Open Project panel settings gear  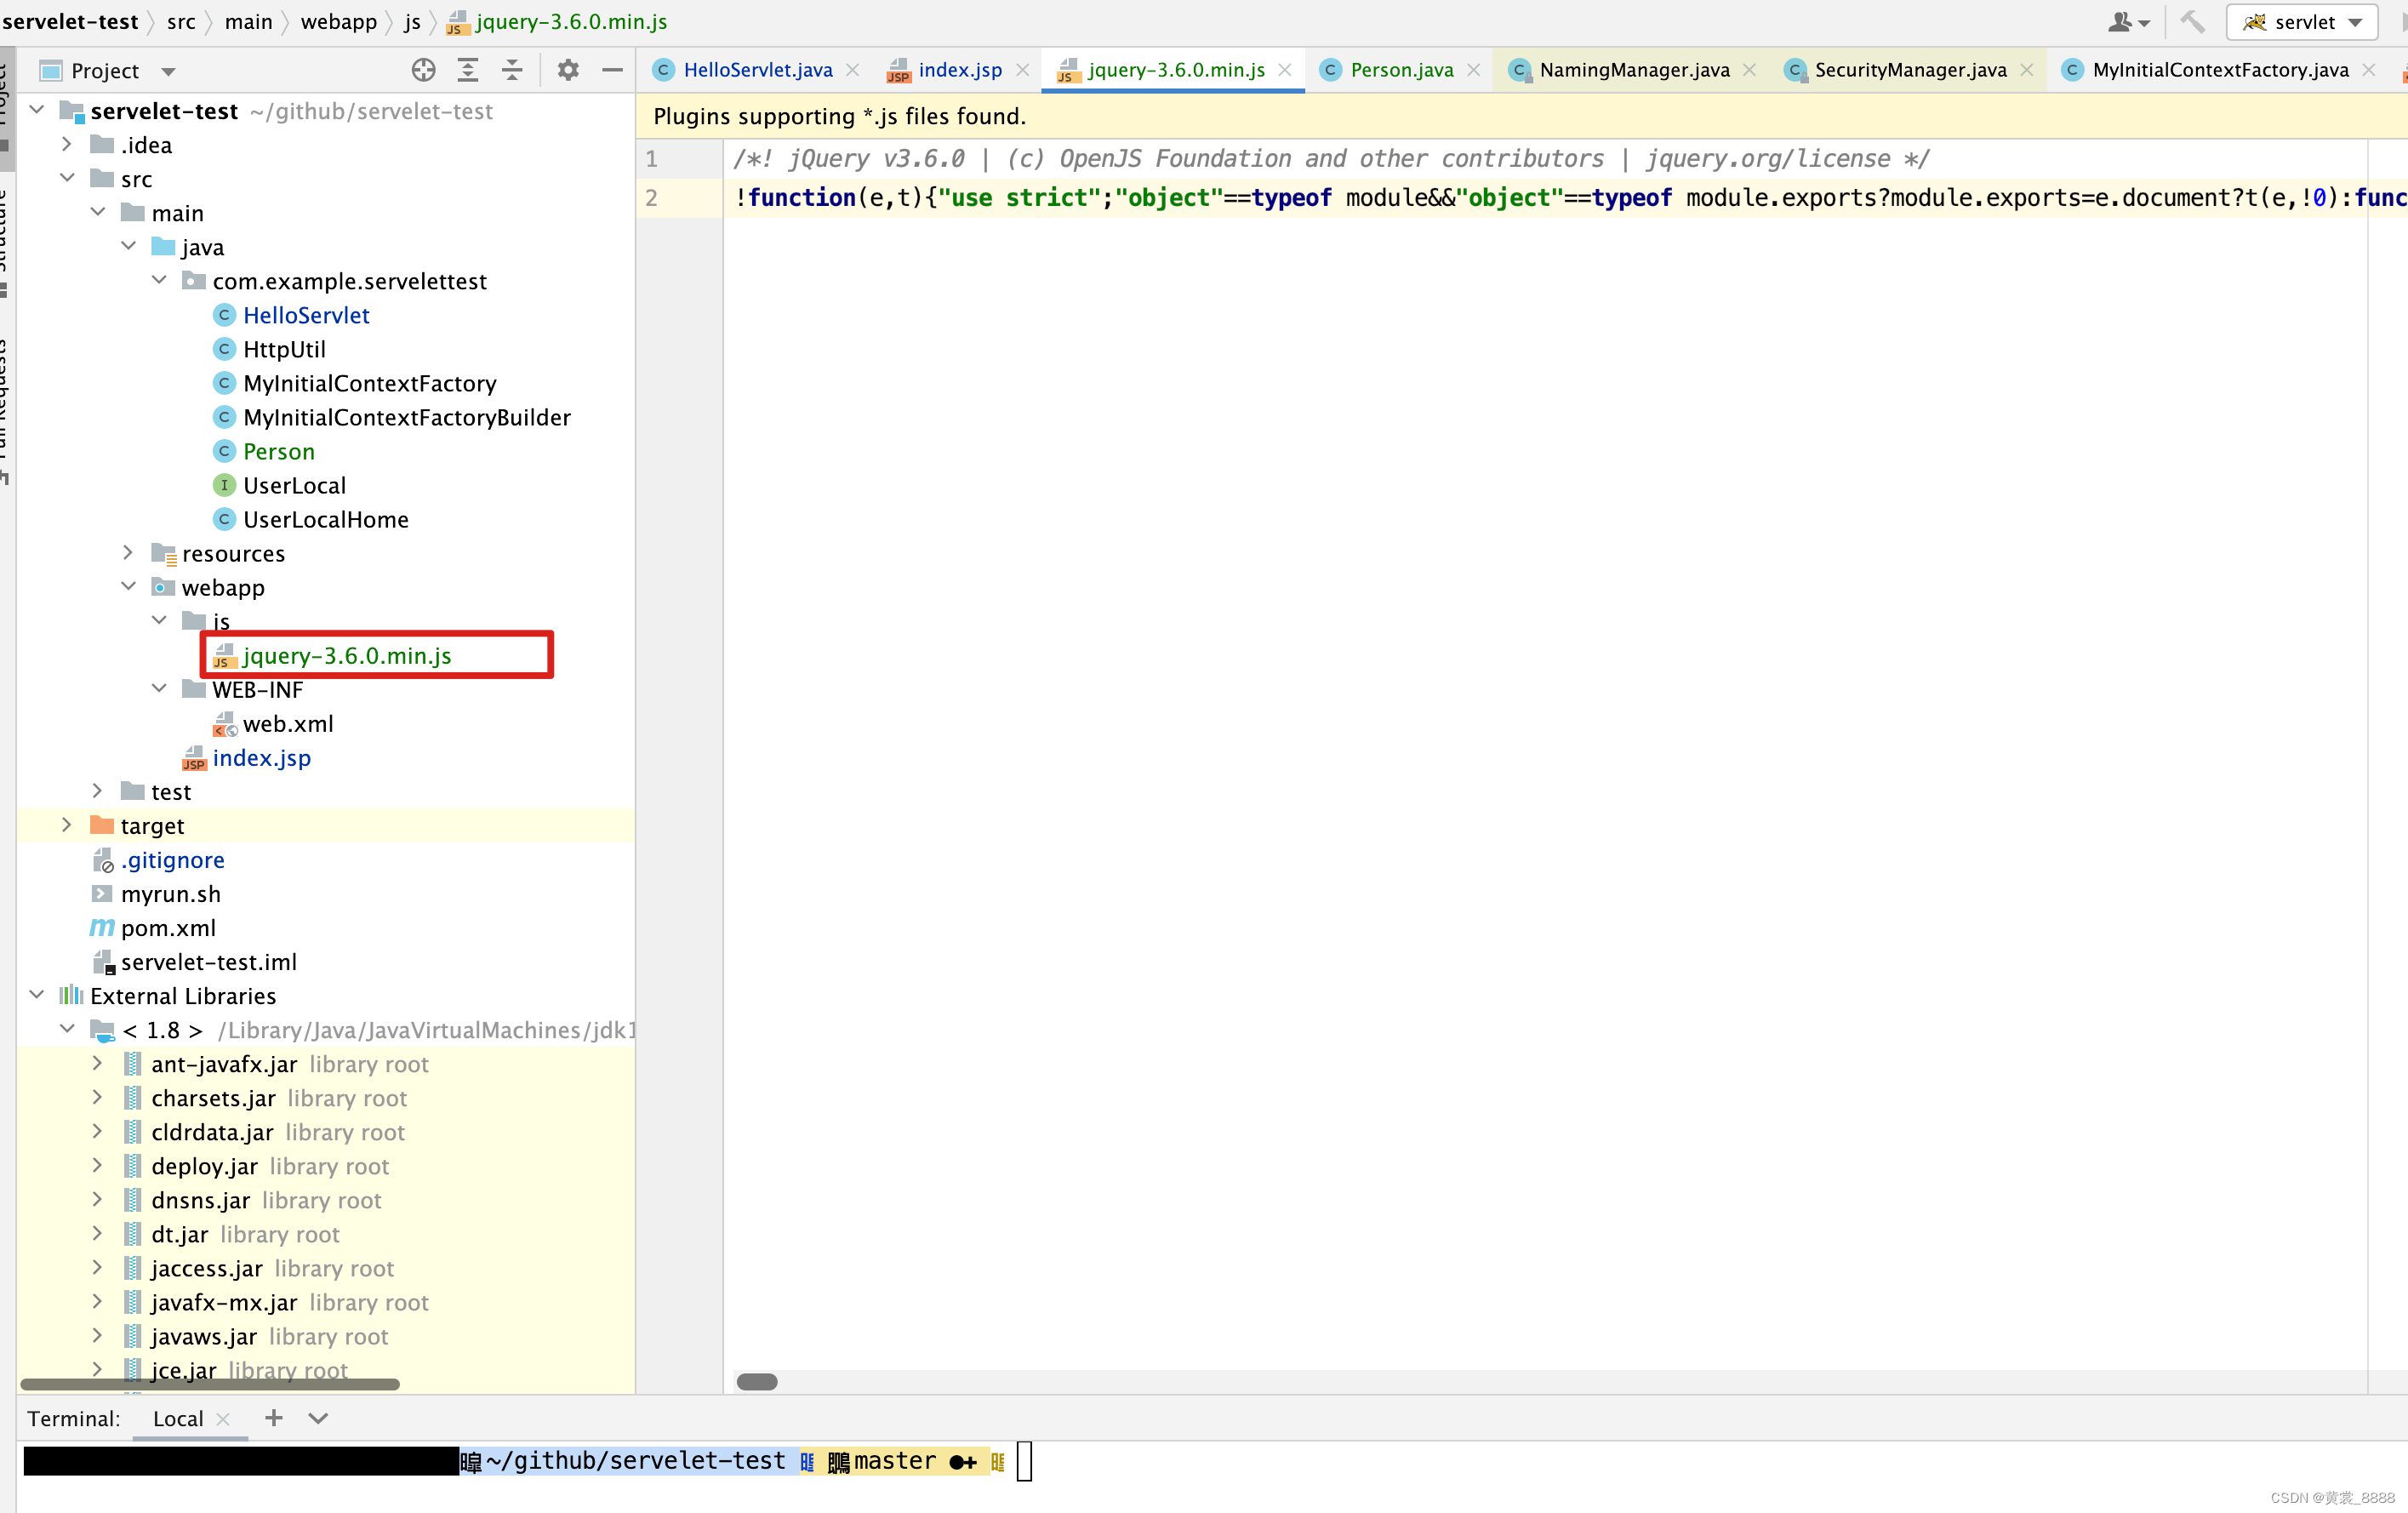(568, 70)
